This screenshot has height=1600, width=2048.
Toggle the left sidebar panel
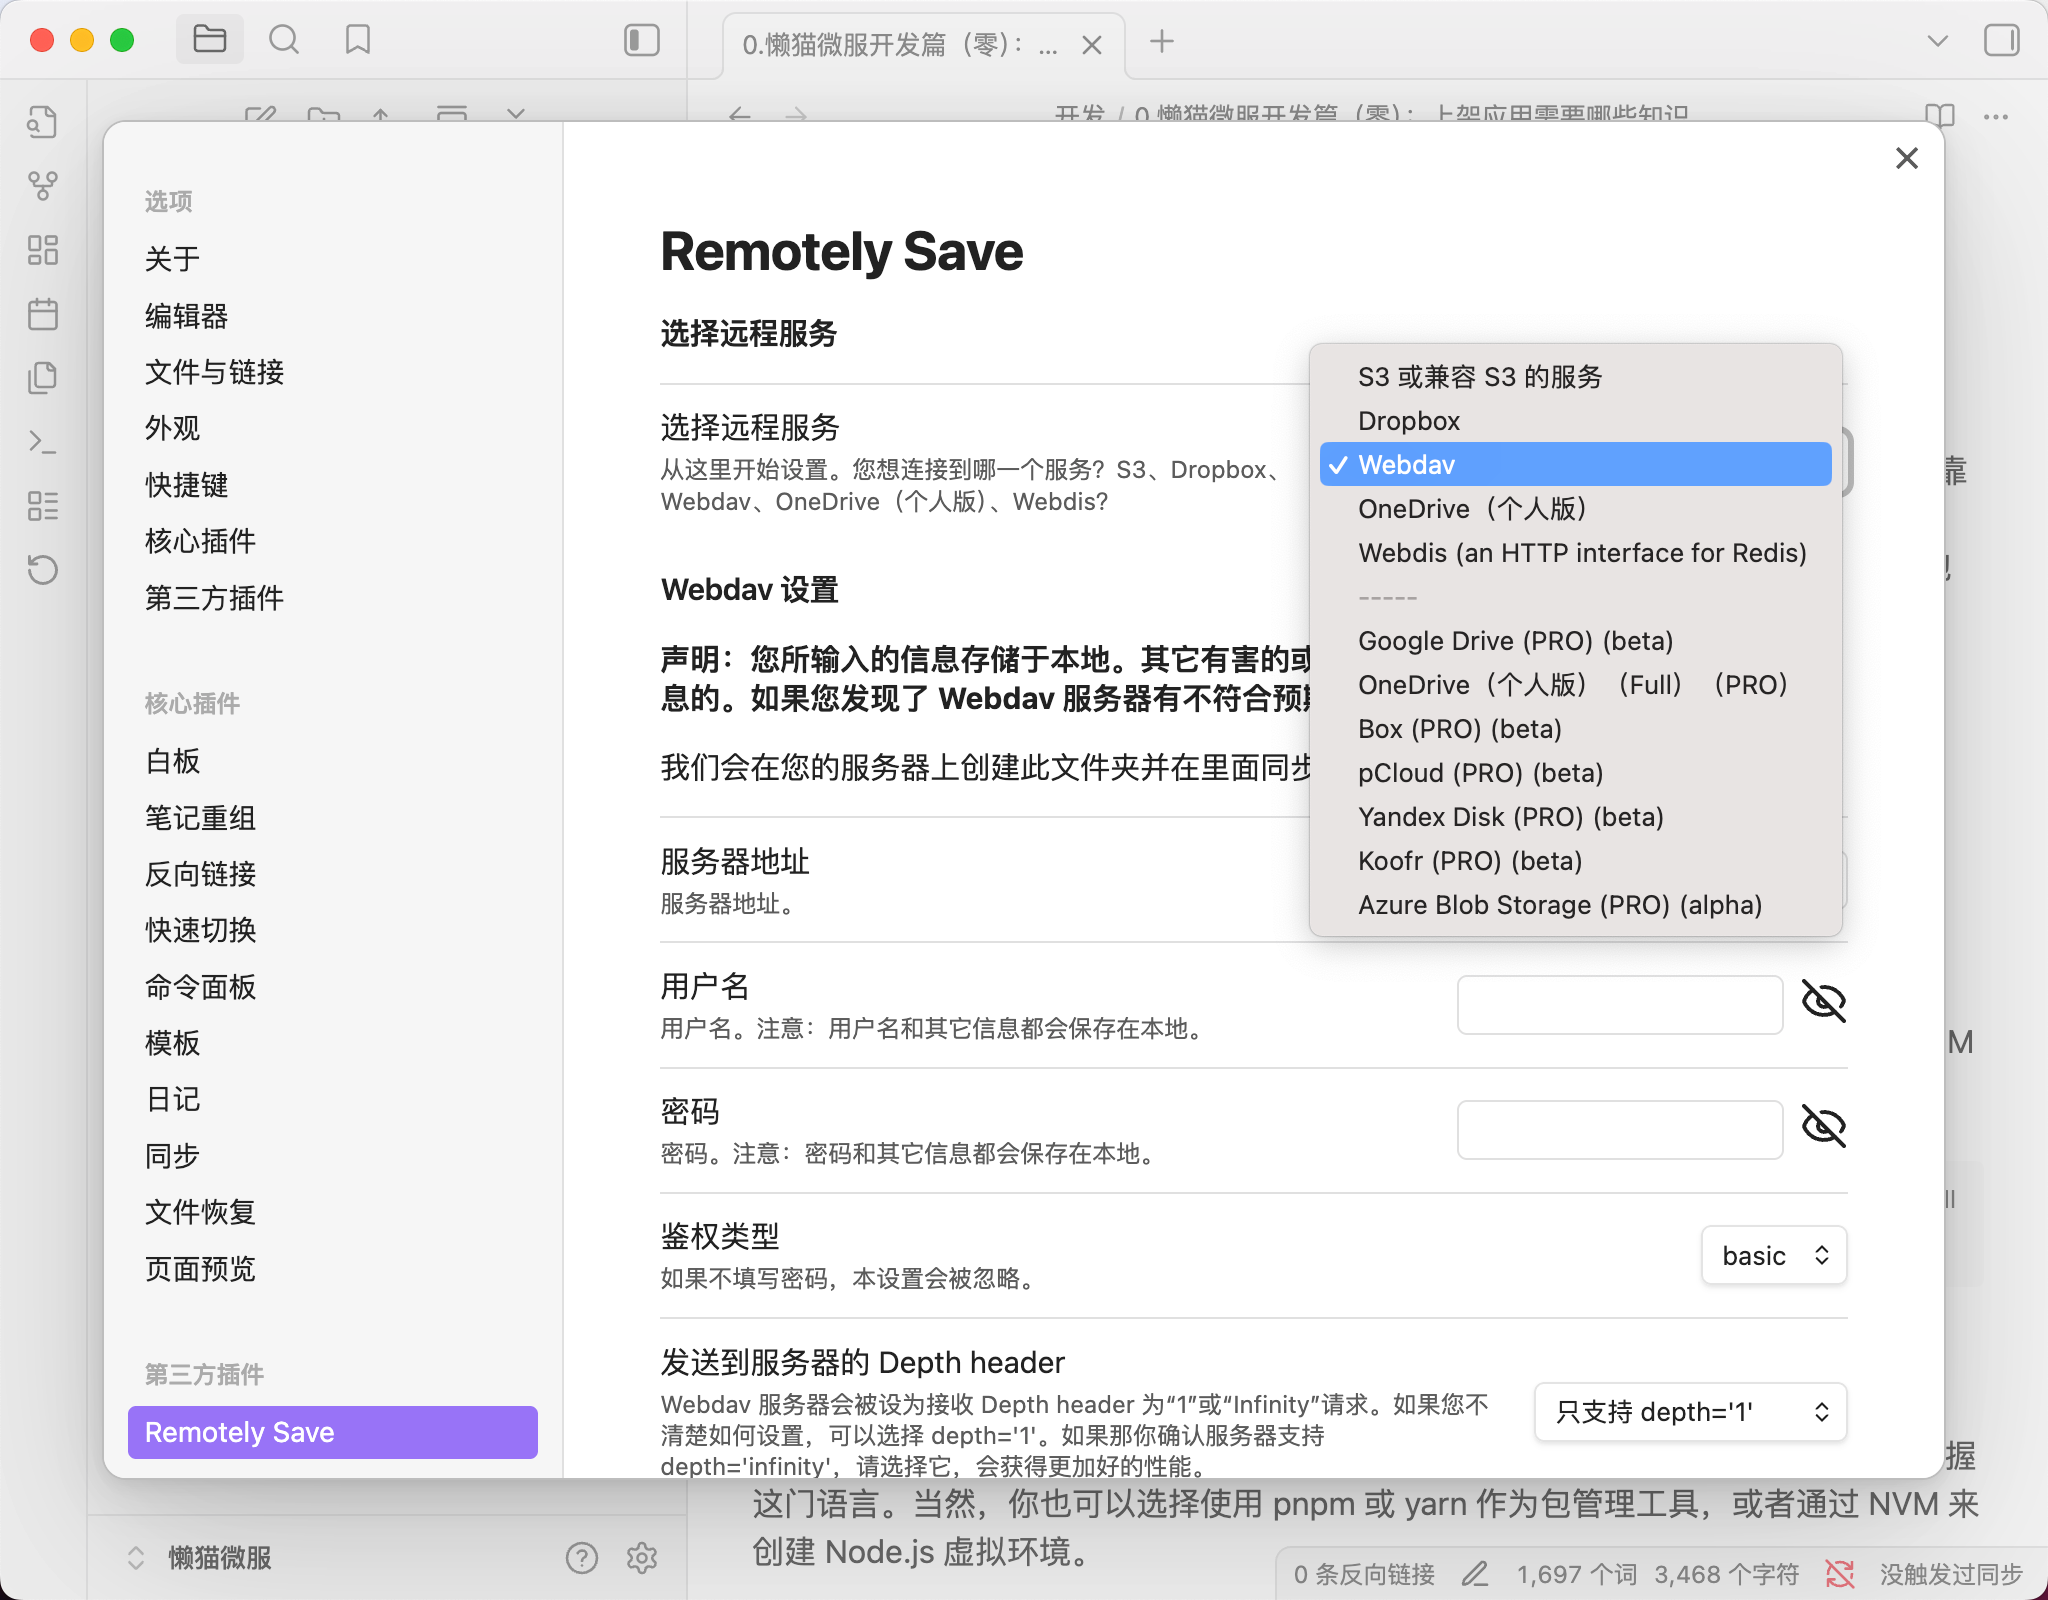pyautogui.click(x=641, y=40)
